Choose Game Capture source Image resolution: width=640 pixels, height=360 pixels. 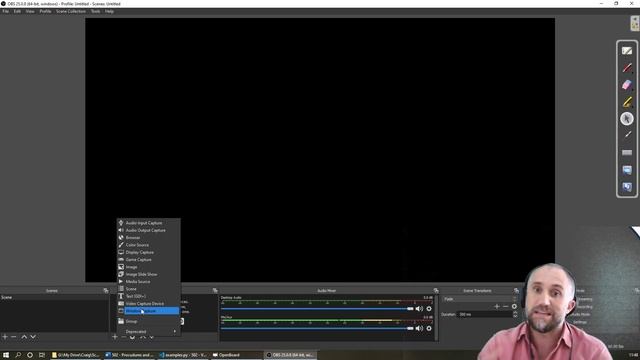pyautogui.click(x=149, y=260)
